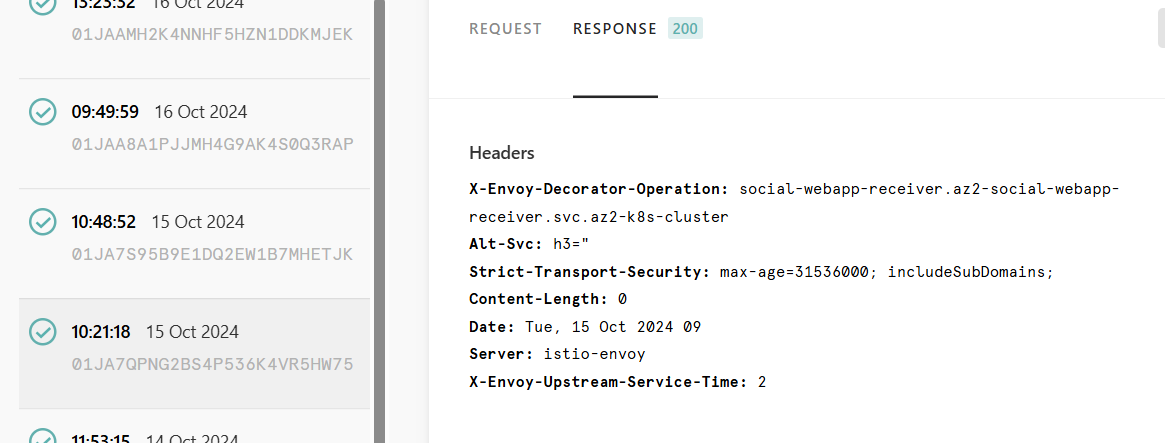Click the 11:53:15 14 Oct timestamp entry

click(x=155, y=438)
